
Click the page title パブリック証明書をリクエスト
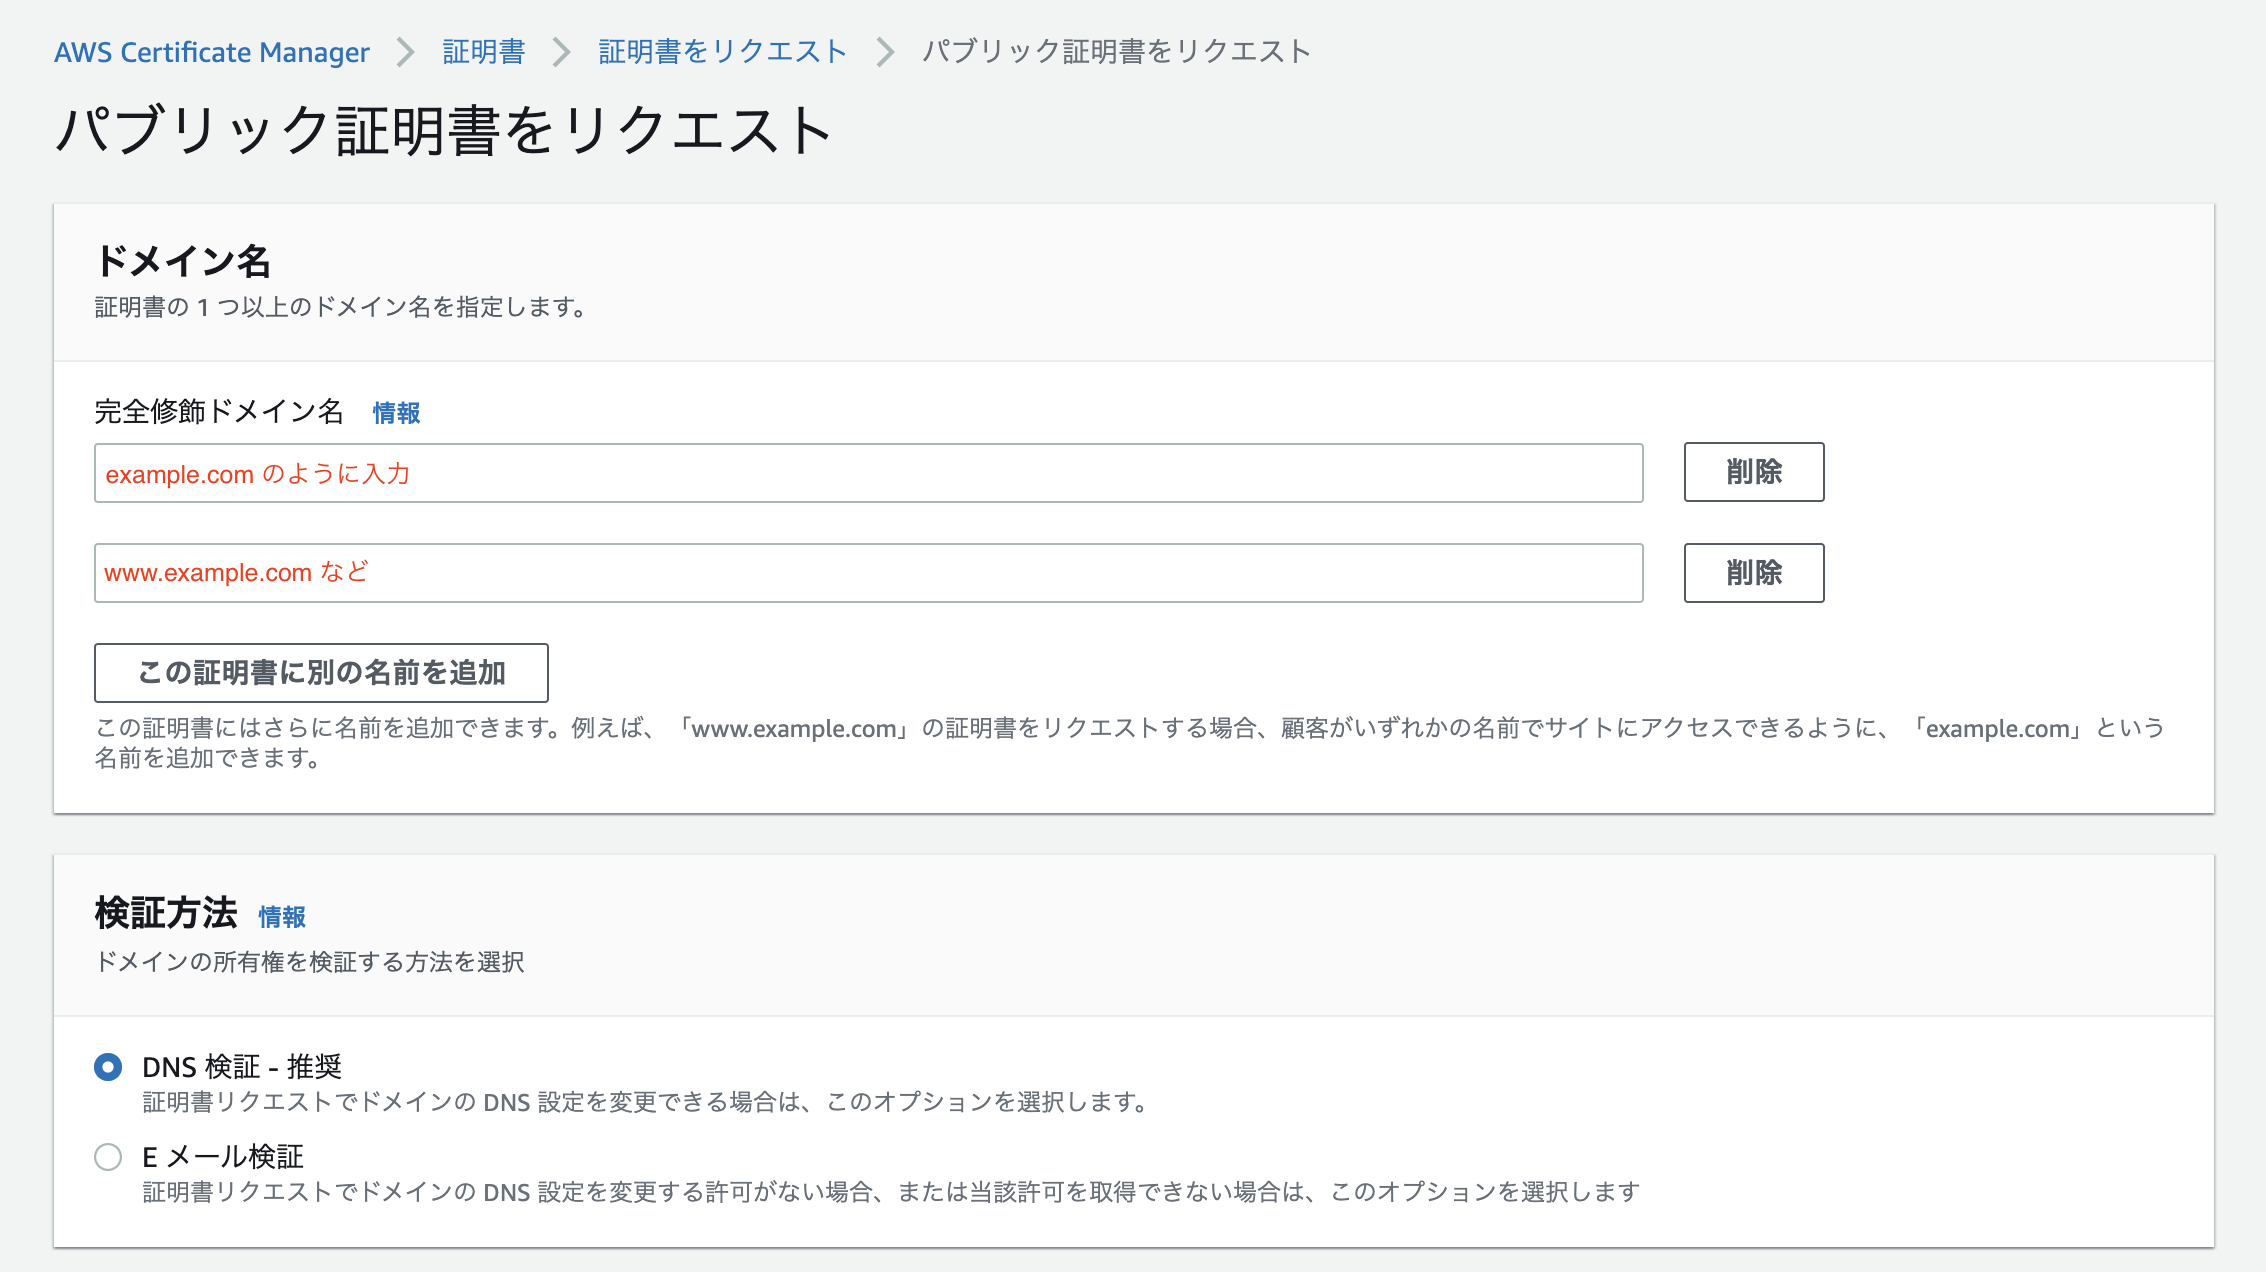click(444, 131)
